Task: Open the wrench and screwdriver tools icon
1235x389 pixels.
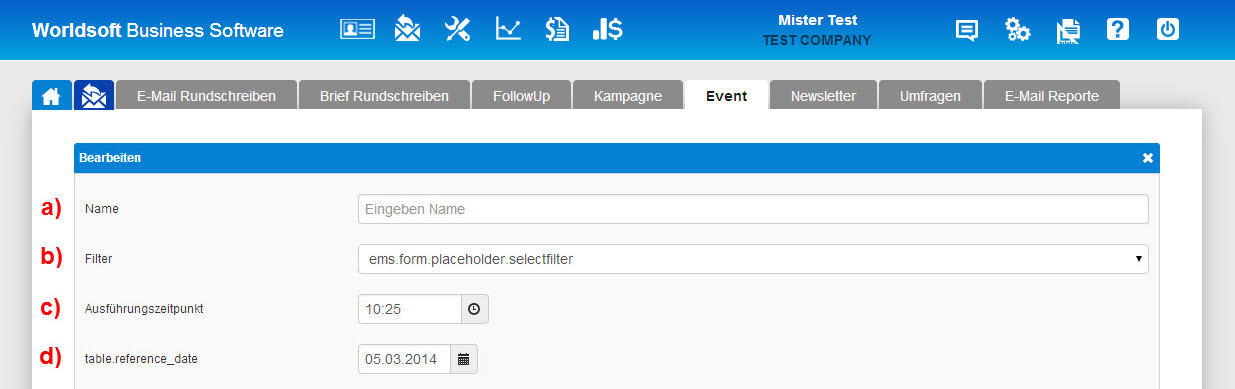Action: [x=458, y=30]
